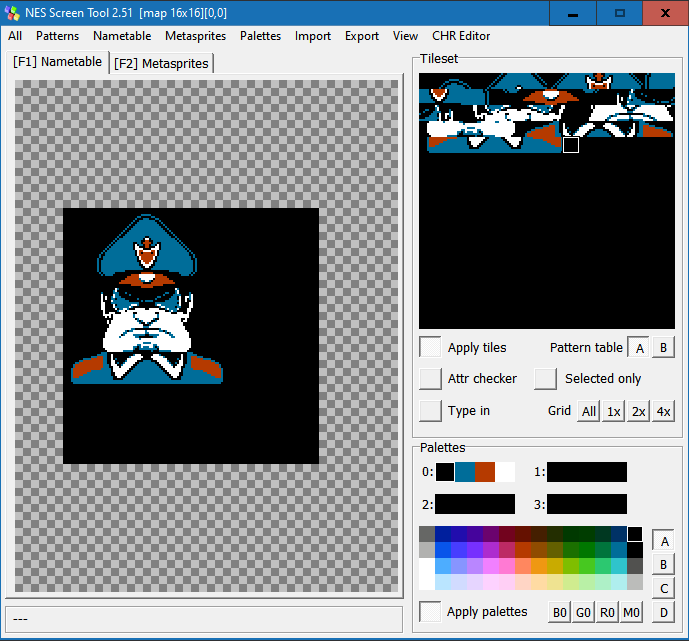The width and height of the screenshot is (689, 641).
Task: Maximize the NES Screen Tool window
Action: 620,13
